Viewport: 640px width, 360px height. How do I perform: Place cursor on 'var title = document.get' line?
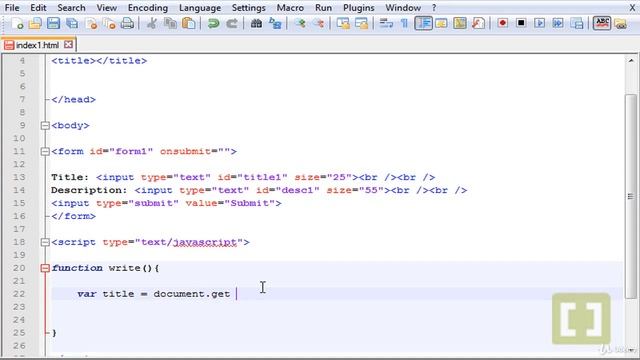(337, 294)
